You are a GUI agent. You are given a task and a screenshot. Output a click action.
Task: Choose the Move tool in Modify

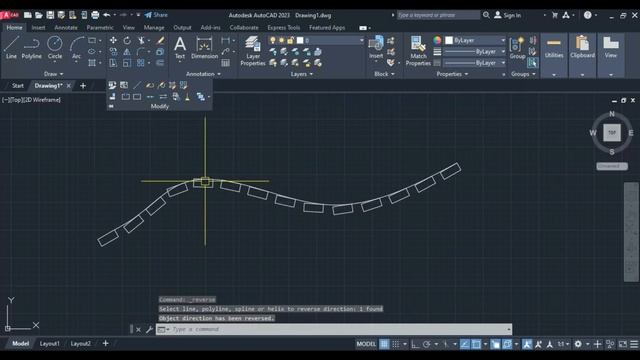[x=113, y=40]
